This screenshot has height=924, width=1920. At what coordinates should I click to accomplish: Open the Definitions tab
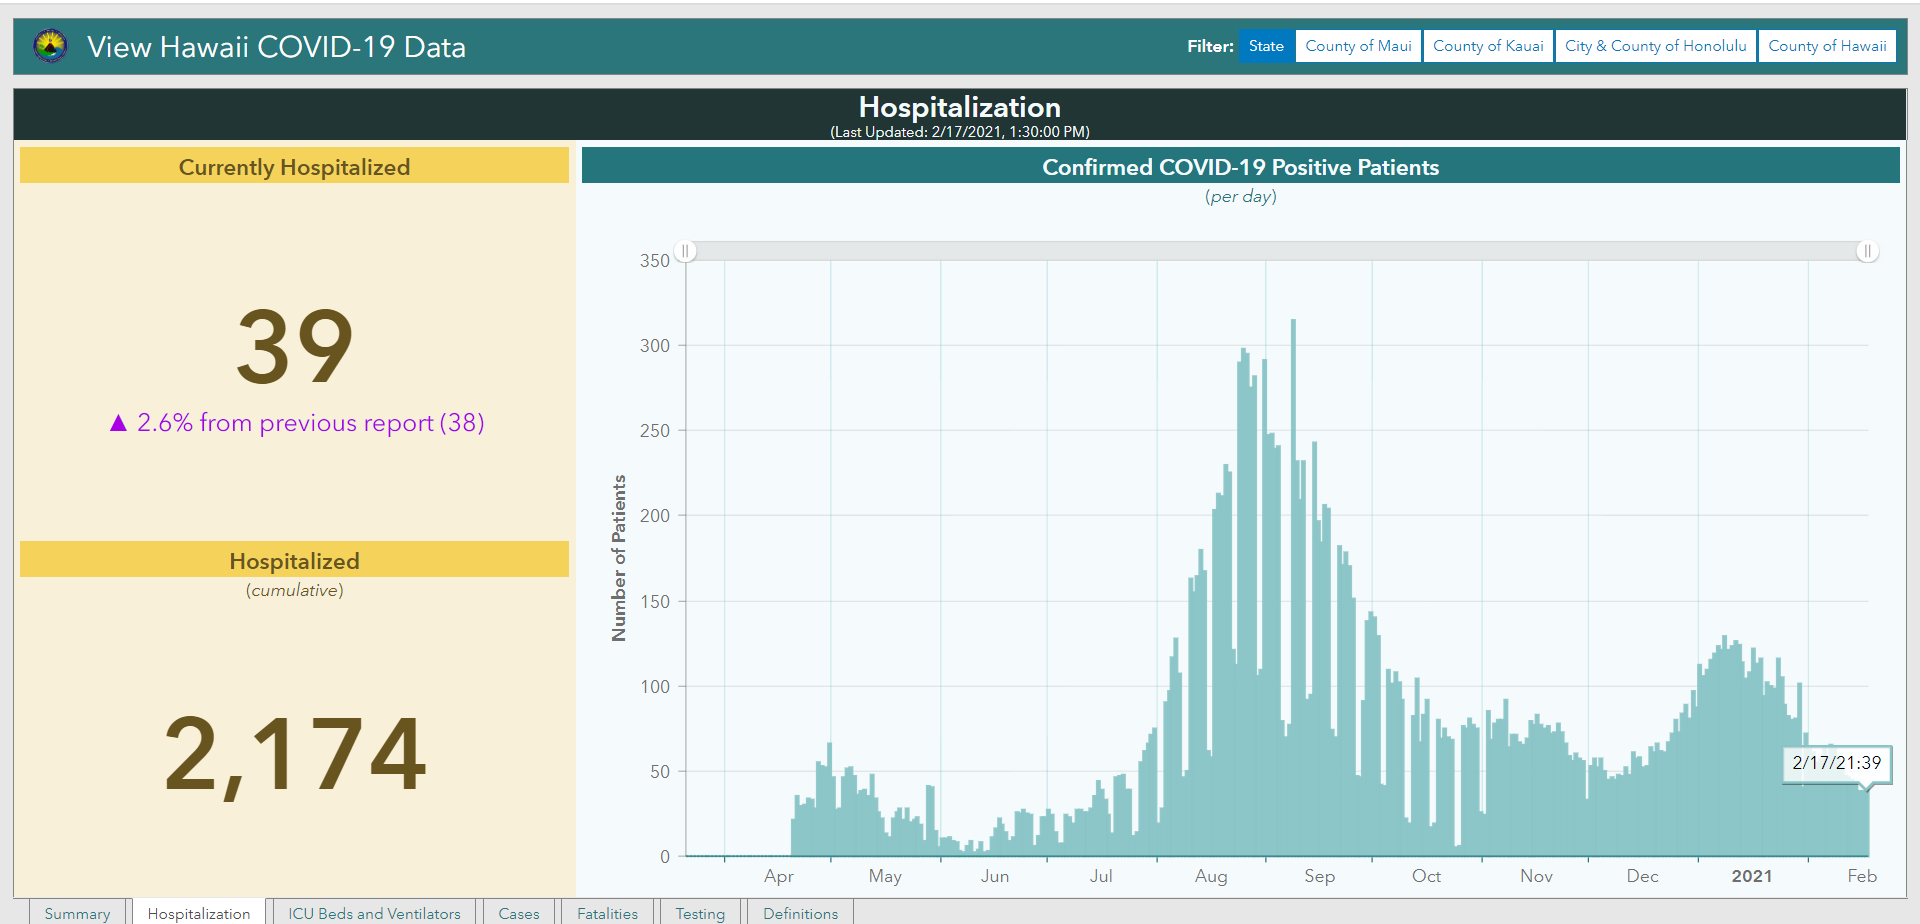(800, 912)
